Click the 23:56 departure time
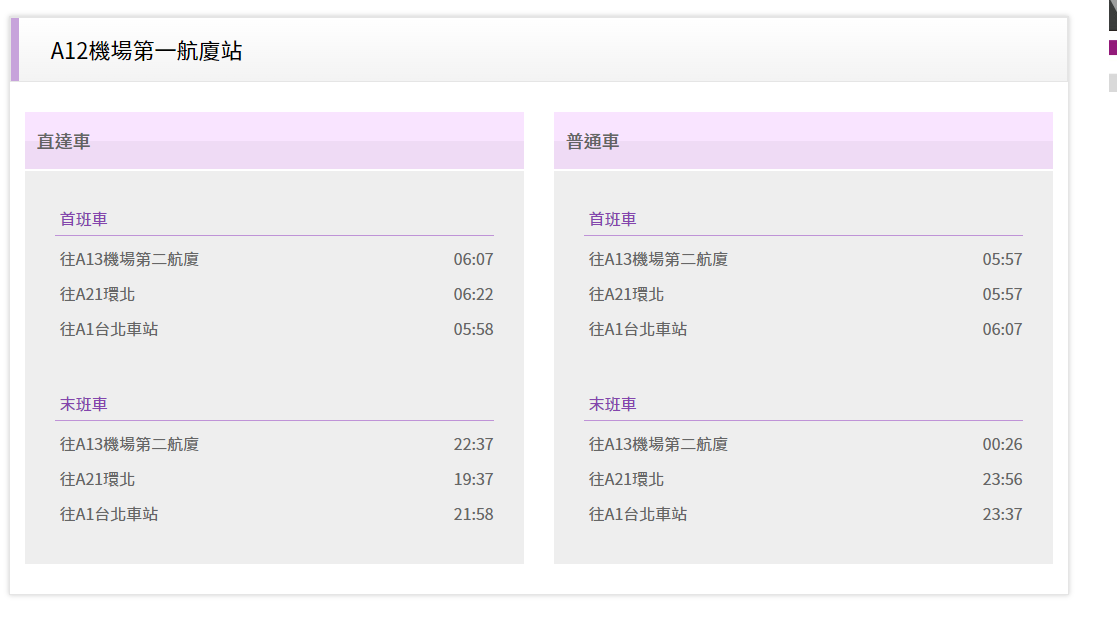Viewport: 1117px width, 618px height. point(1002,479)
